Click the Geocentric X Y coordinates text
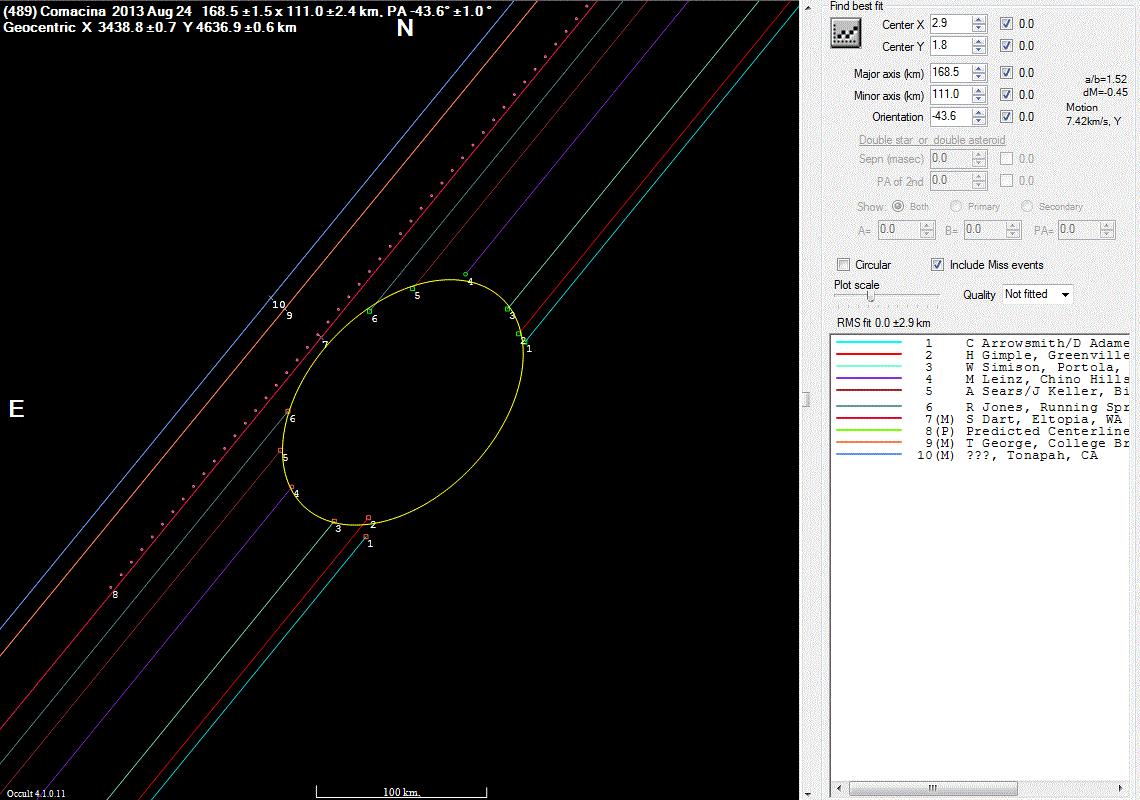Viewport: 1140px width, 800px height. pos(150,28)
